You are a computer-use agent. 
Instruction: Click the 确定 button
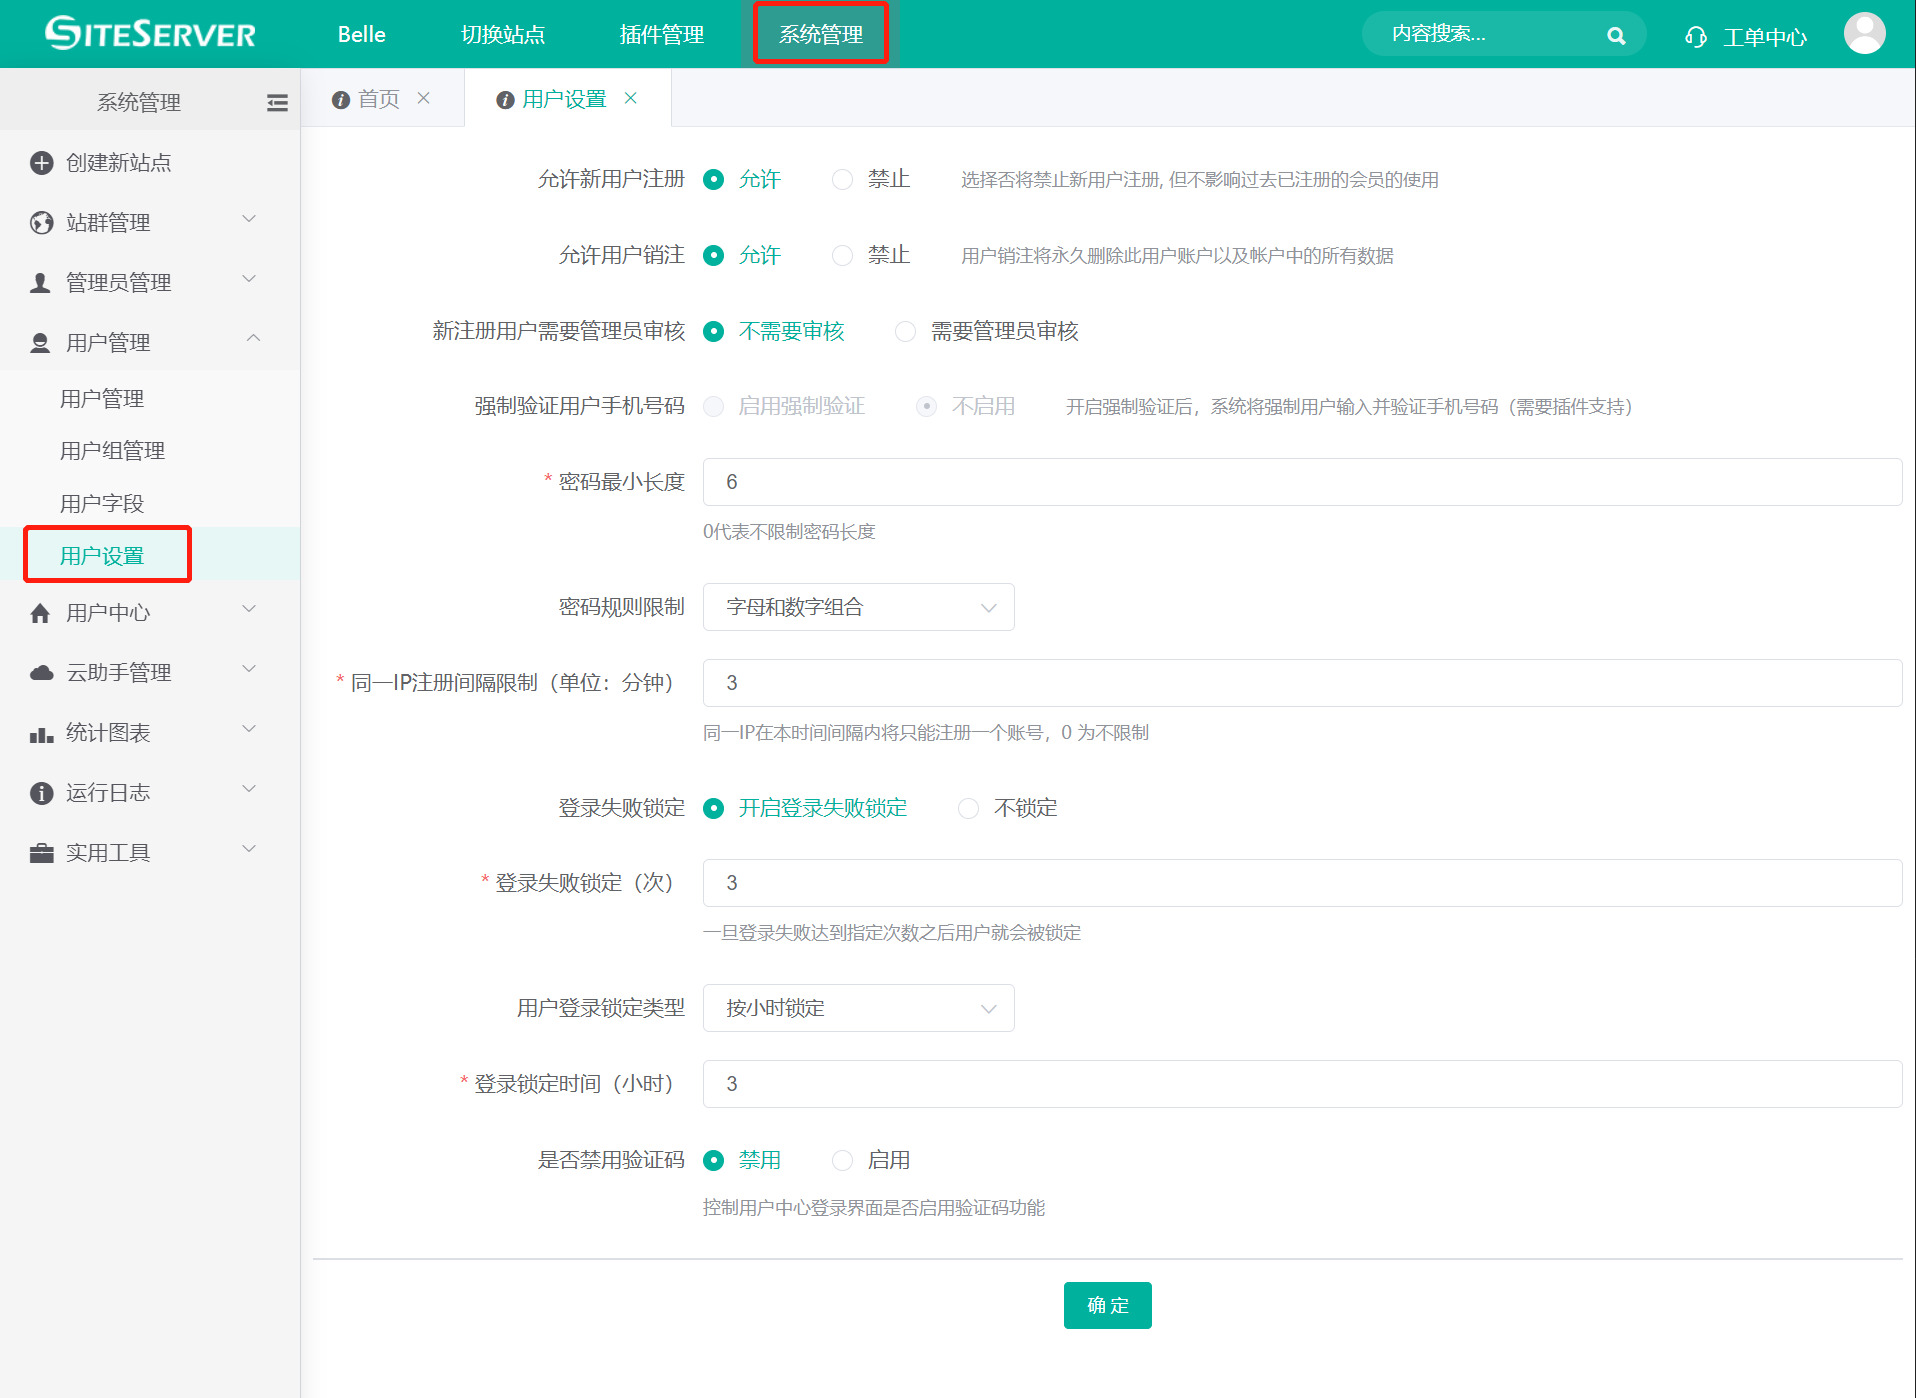pyautogui.click(x=1106, y=1305)
